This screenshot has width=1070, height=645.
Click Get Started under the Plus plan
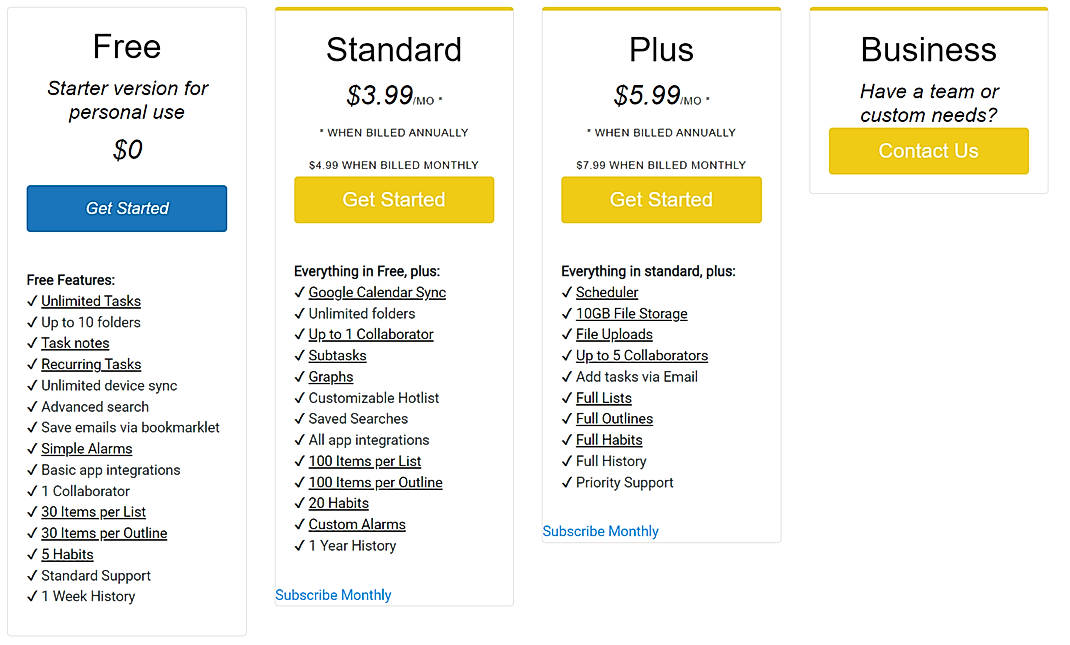[x=661, y=200]
